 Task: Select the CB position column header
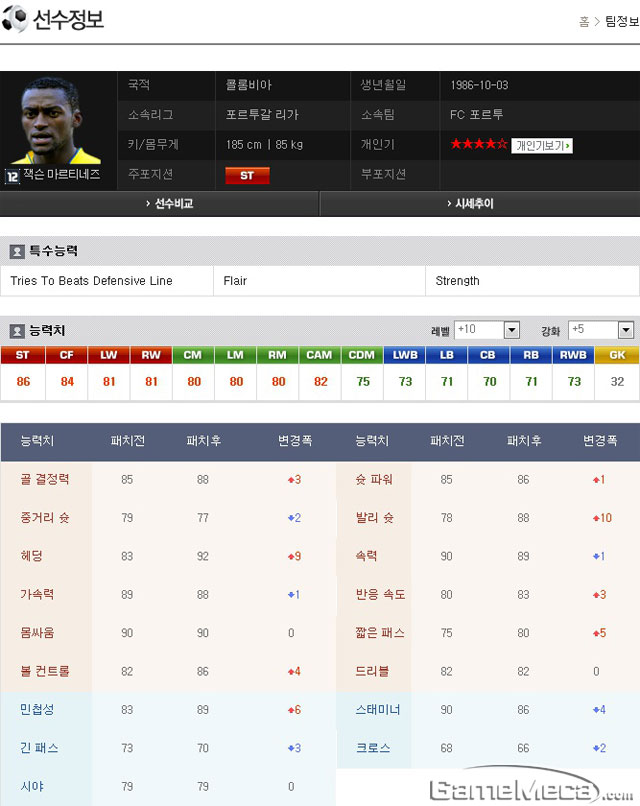[488, 355]
